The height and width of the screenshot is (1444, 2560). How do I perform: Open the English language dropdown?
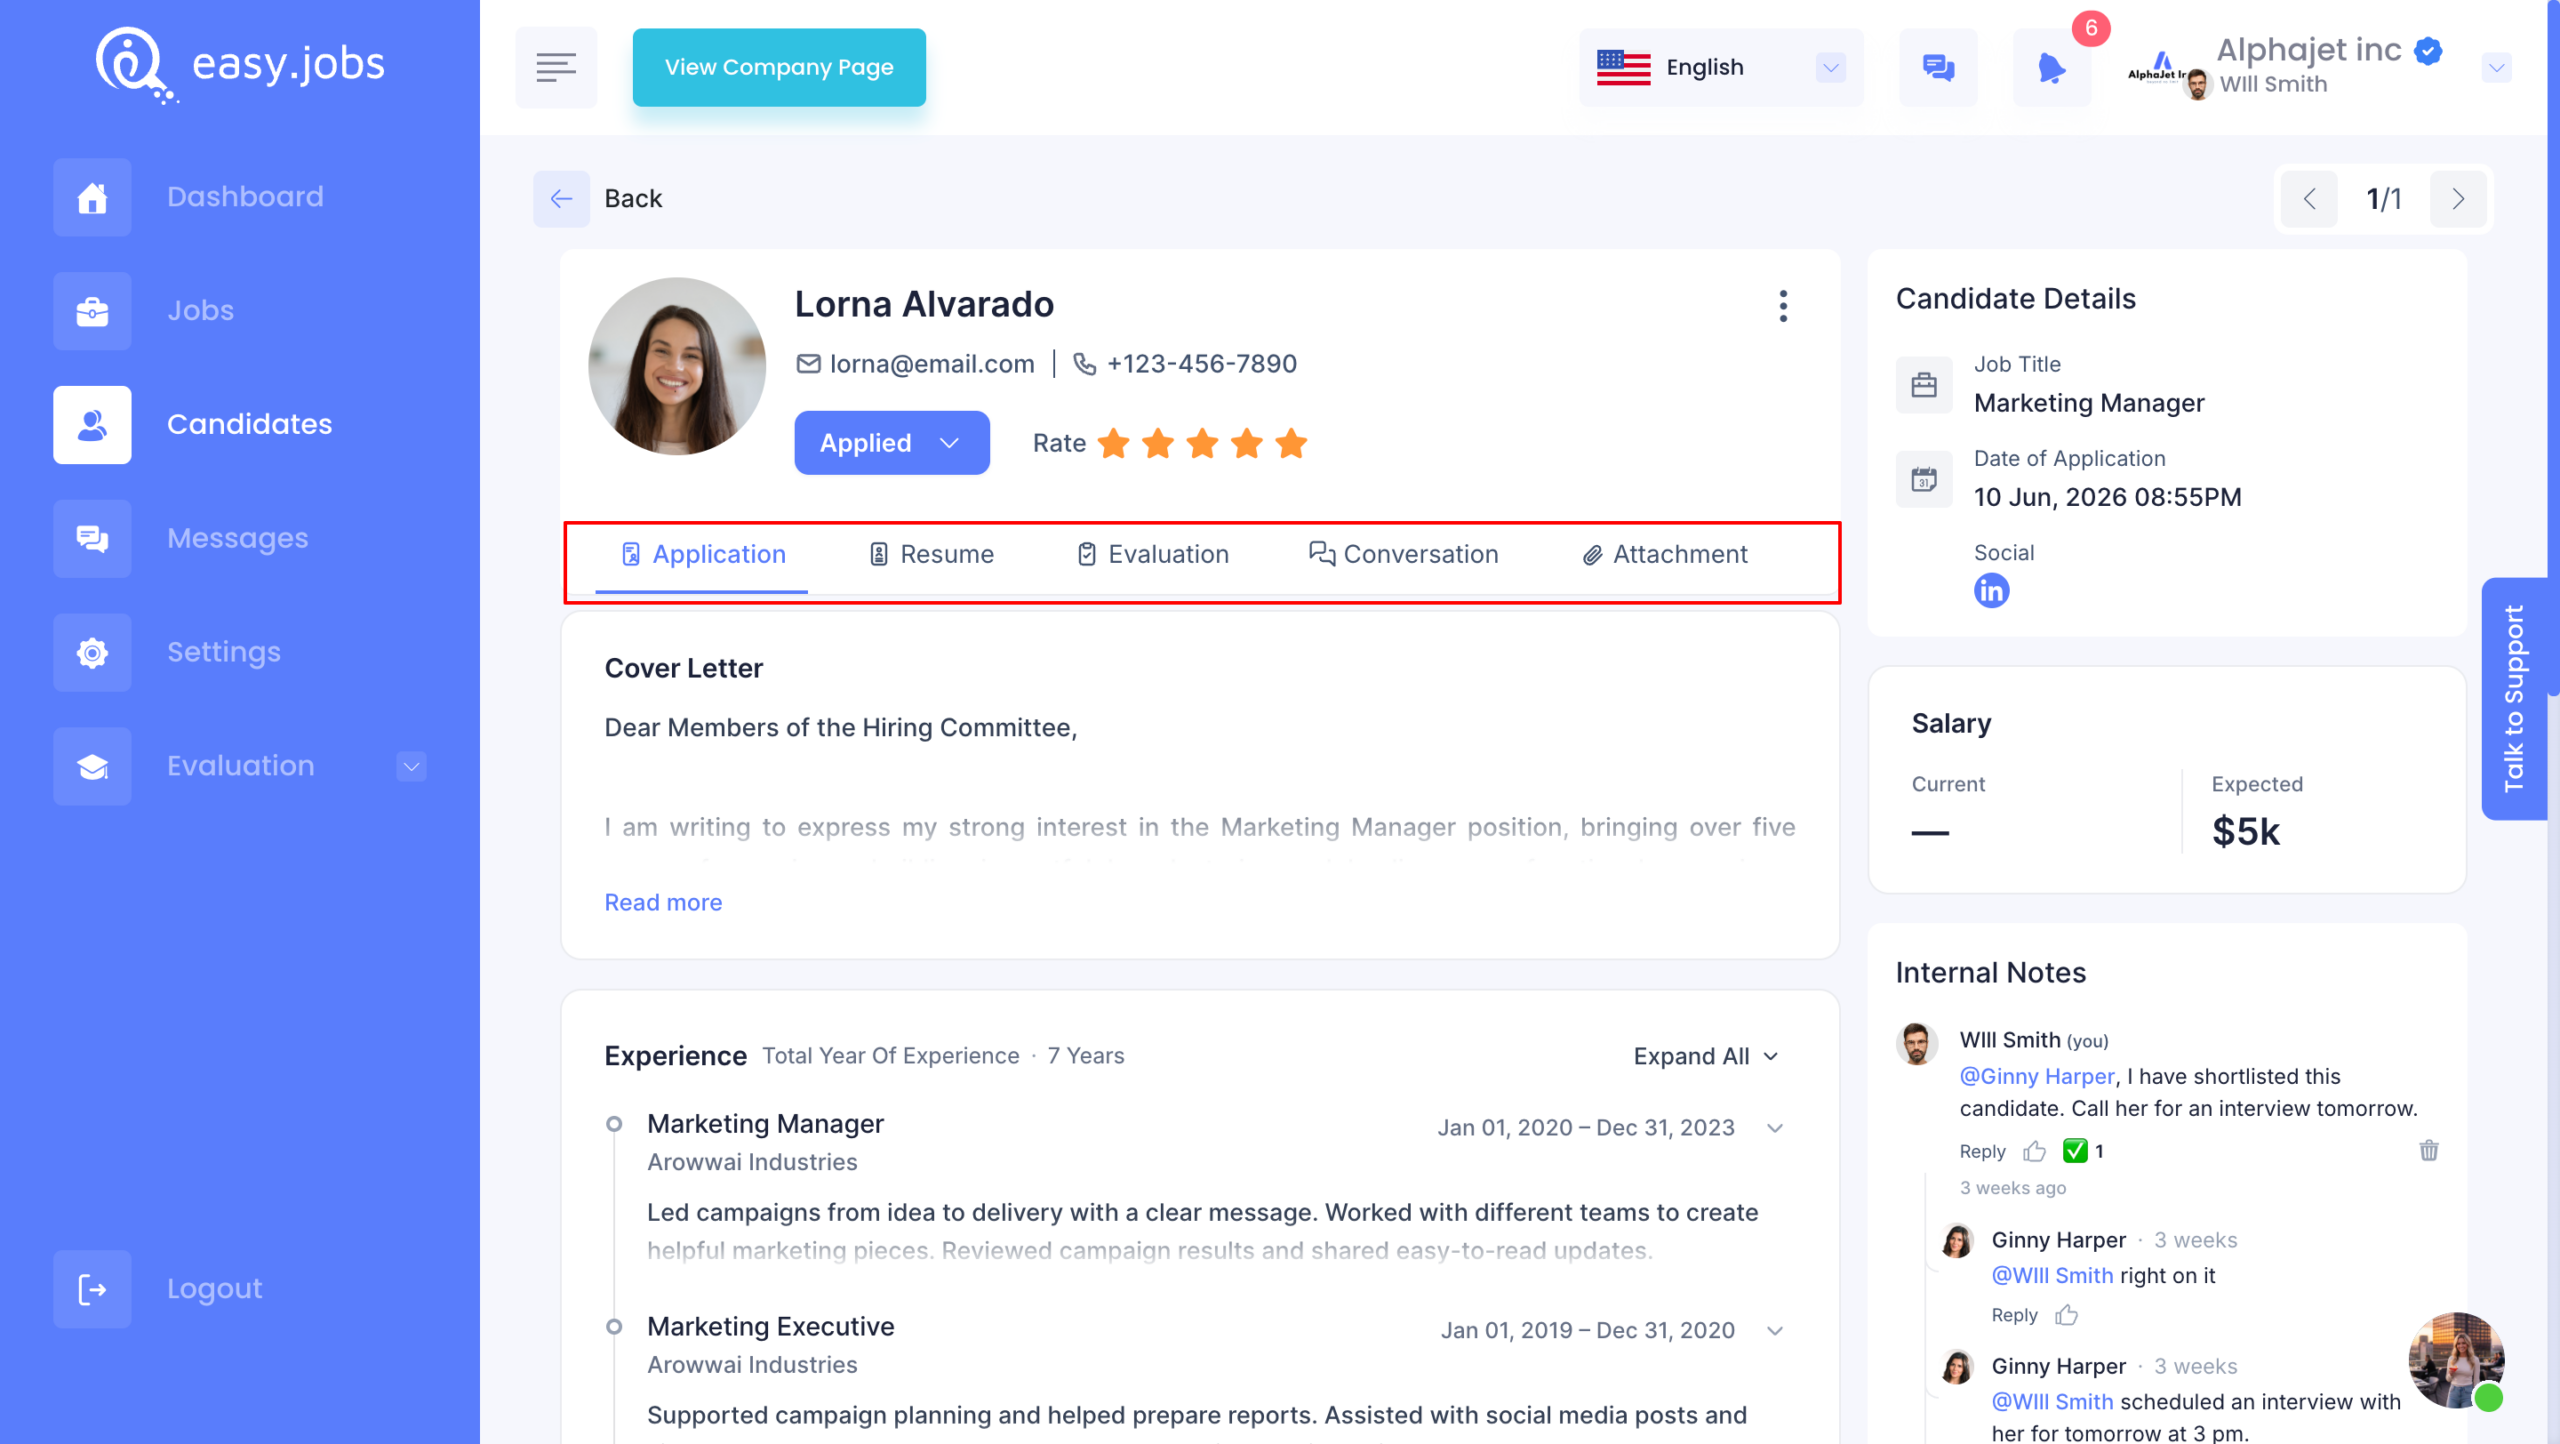click(1721, 67)
